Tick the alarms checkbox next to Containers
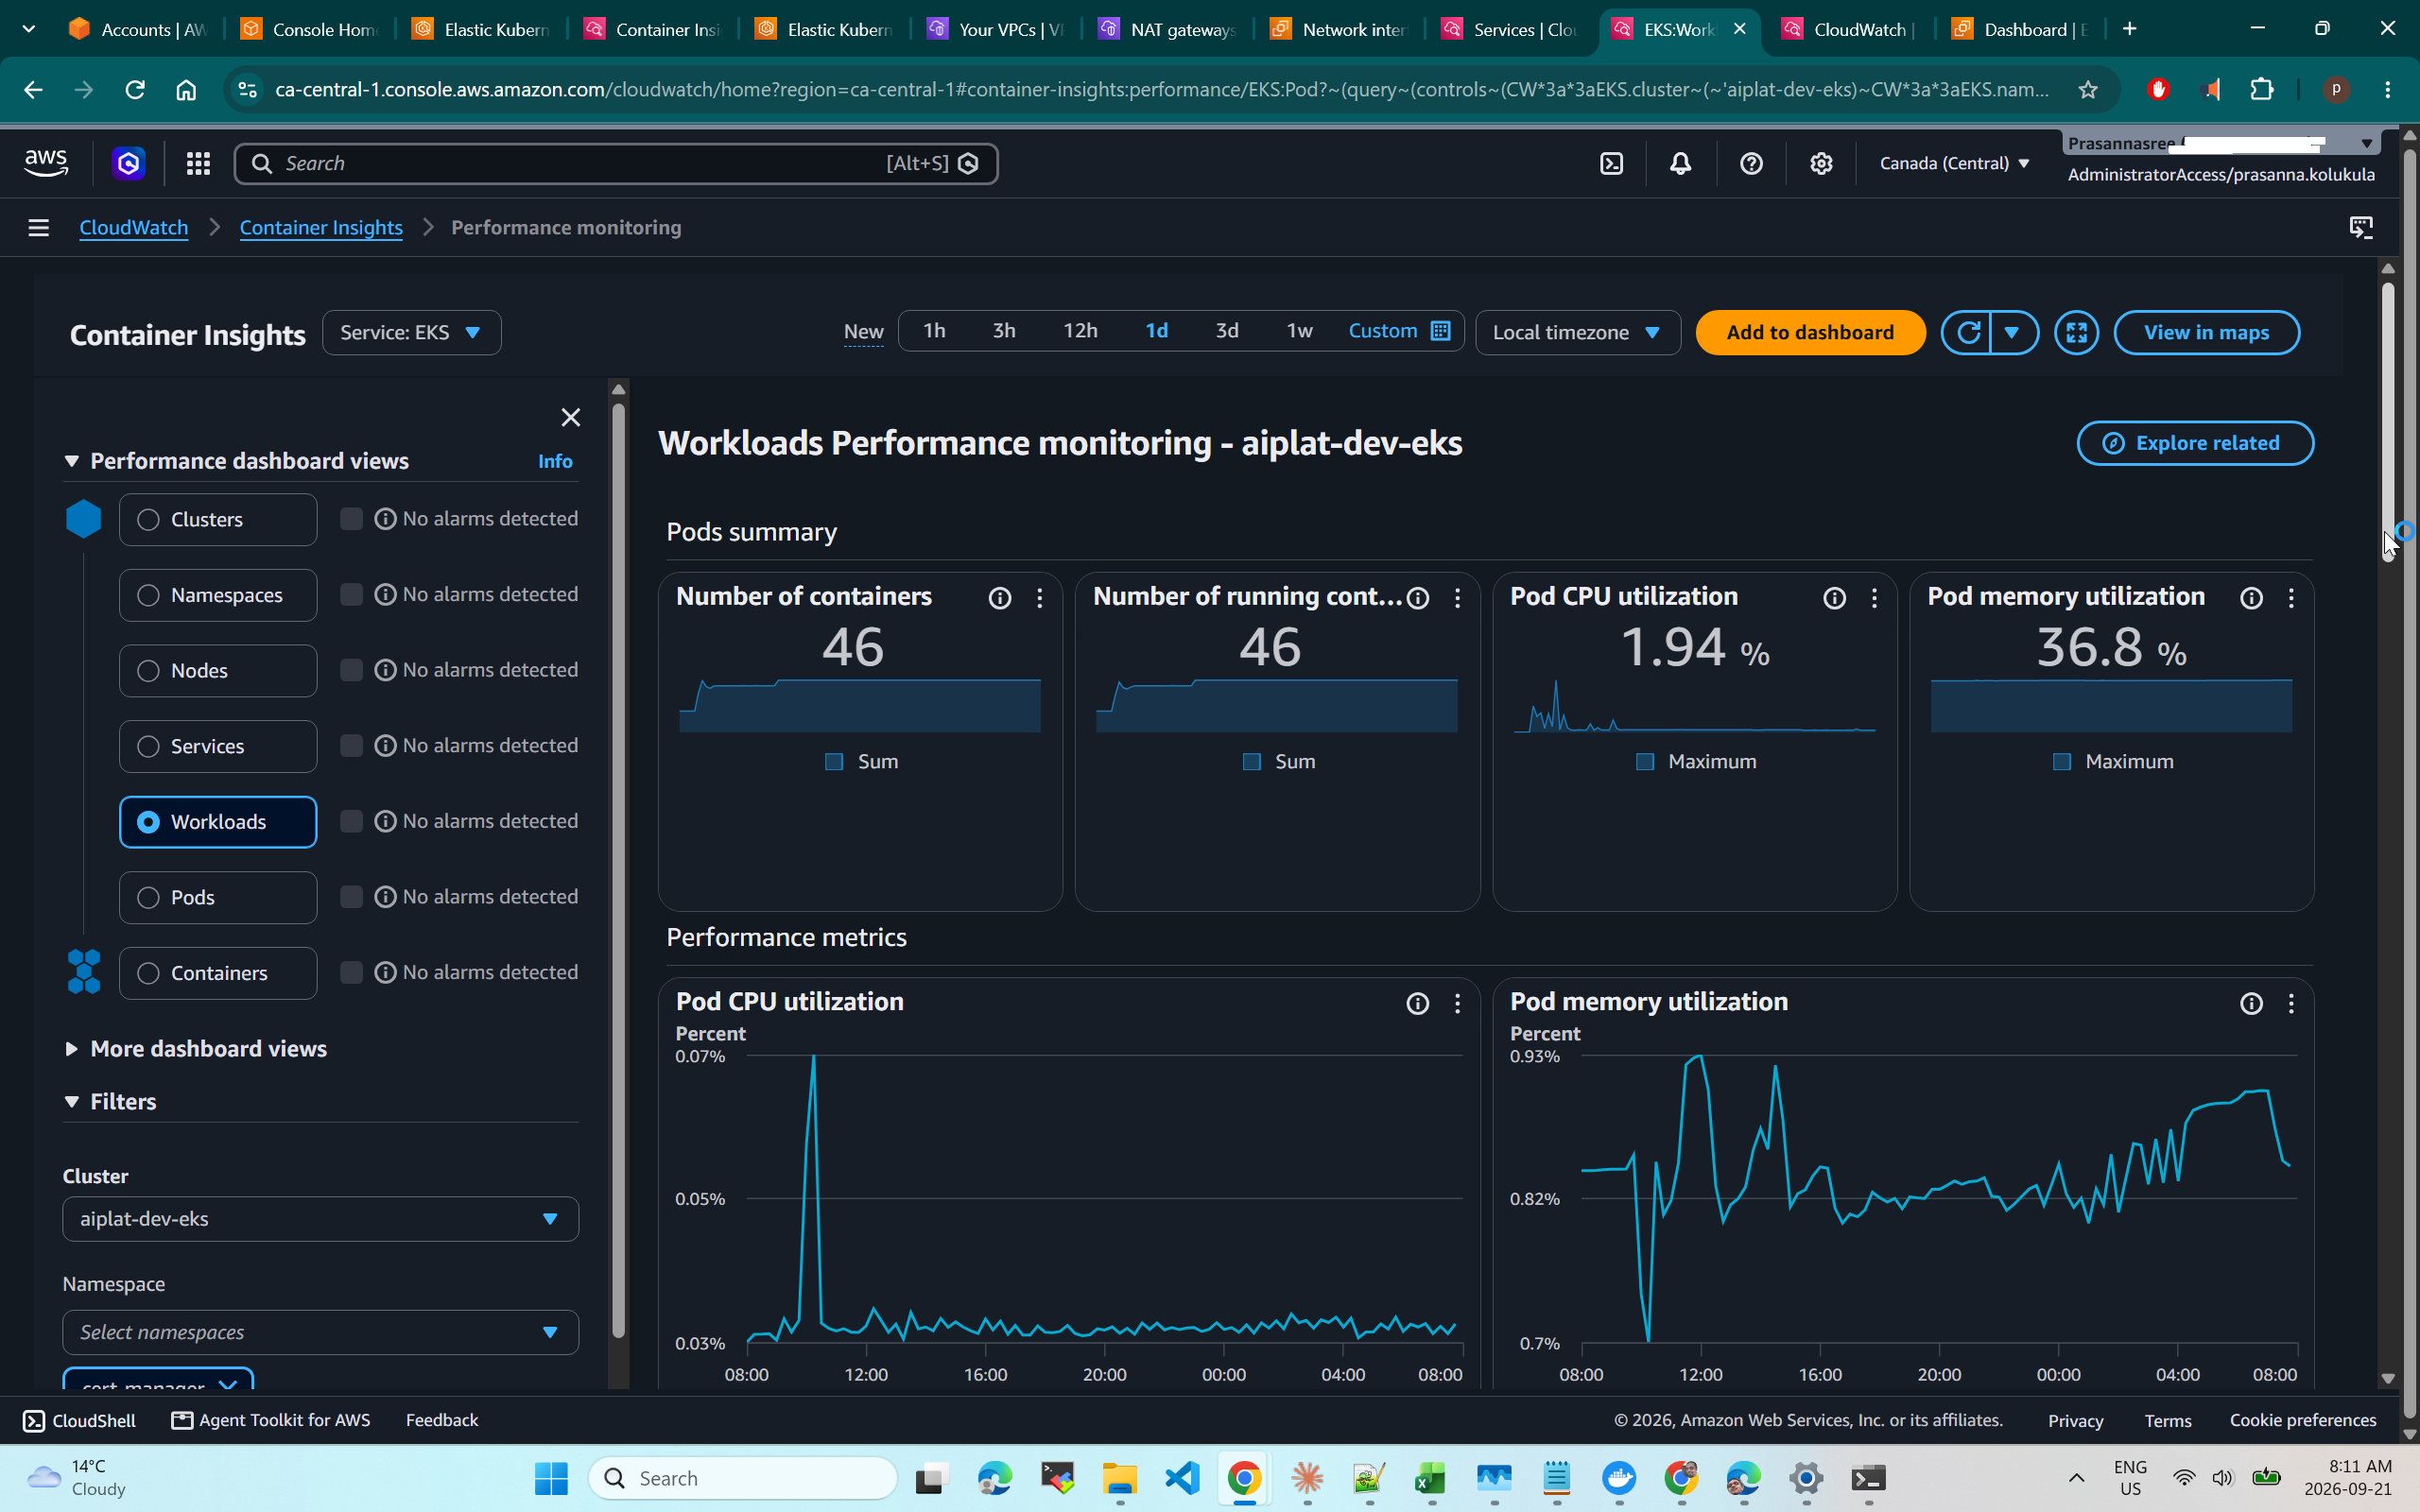The image size is (2420, 1512). (351, 972)
